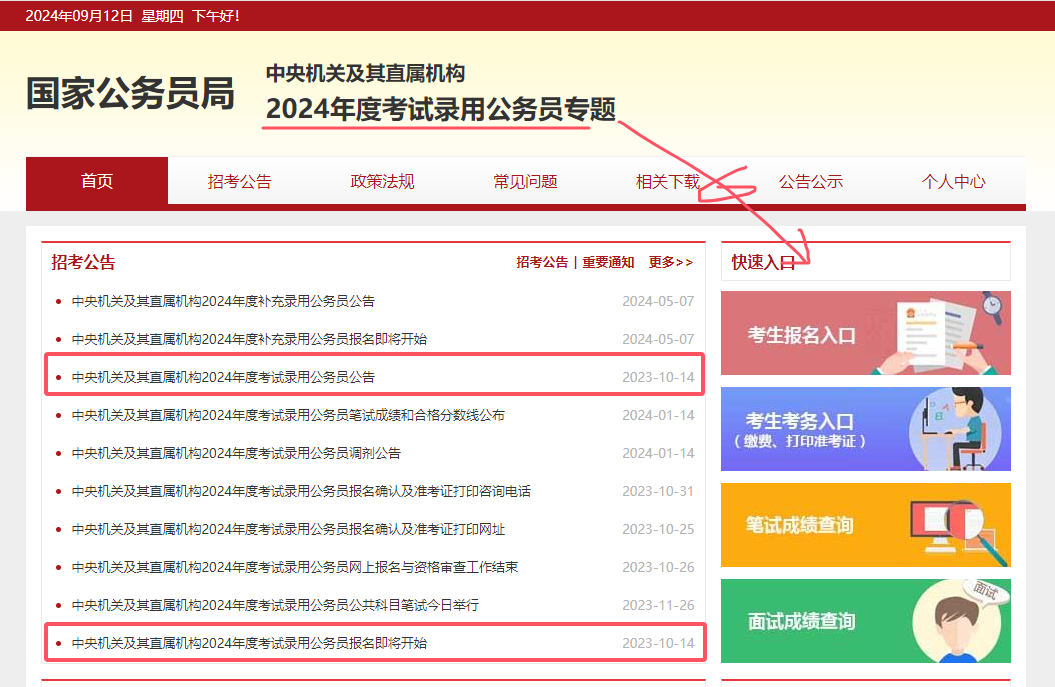Click the monitor magnifier illustration on 笔试成绩查询
1055x687 pixels.
pos(959,532)
